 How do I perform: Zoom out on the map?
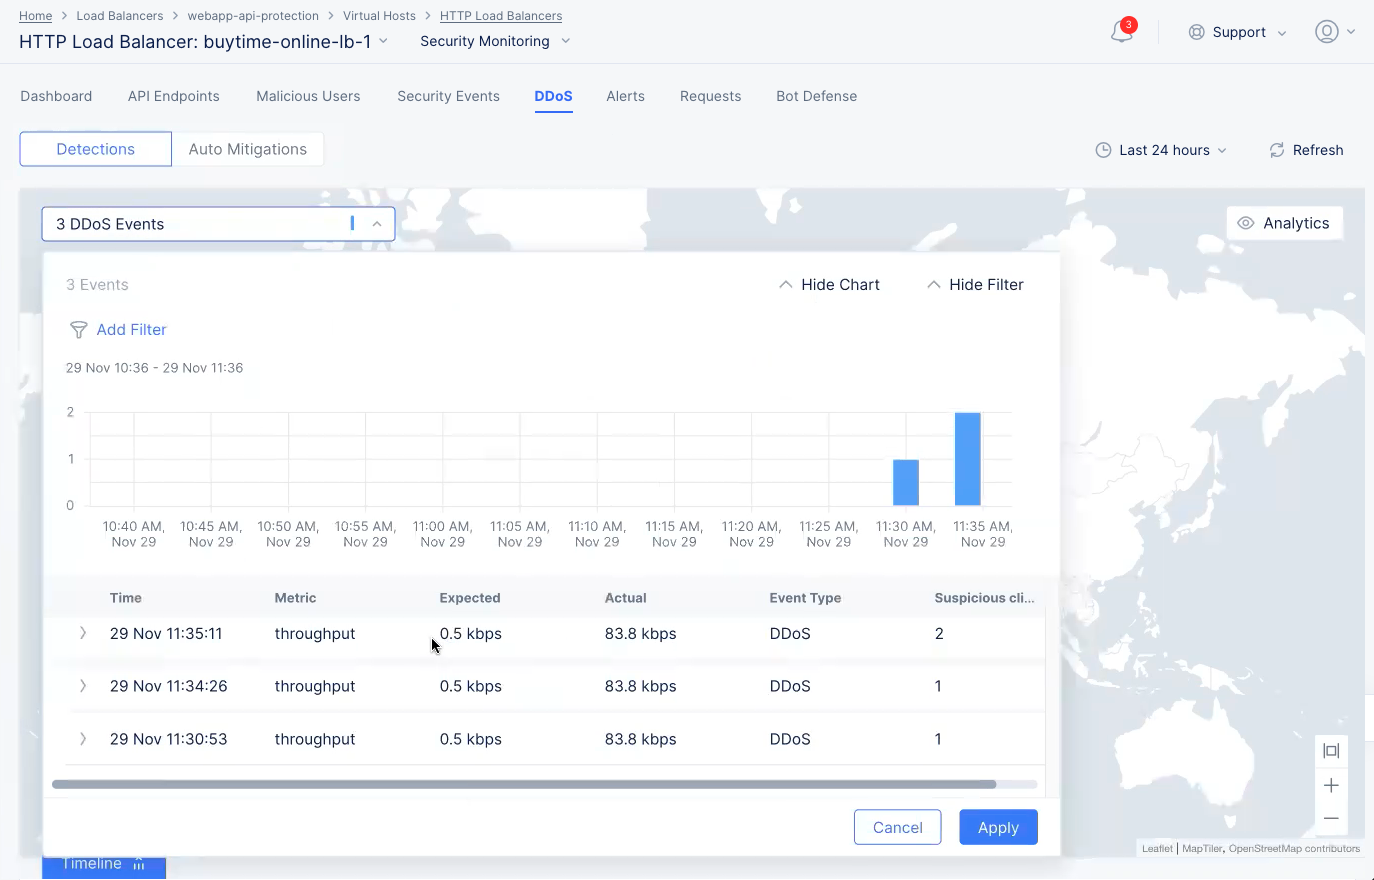1331,818
